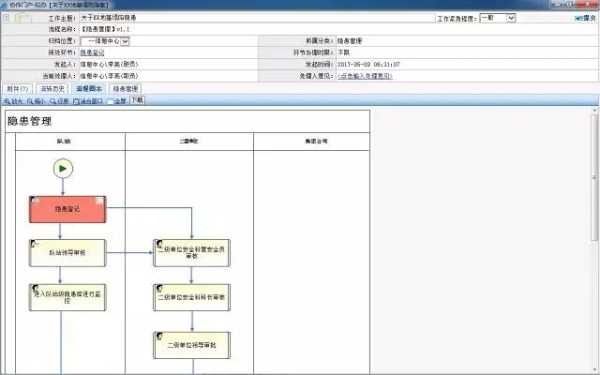The height and width of the screenshot is (375, 600).
Task: Select the 二级单位领导审批 flowchart node
Action: 192,345
